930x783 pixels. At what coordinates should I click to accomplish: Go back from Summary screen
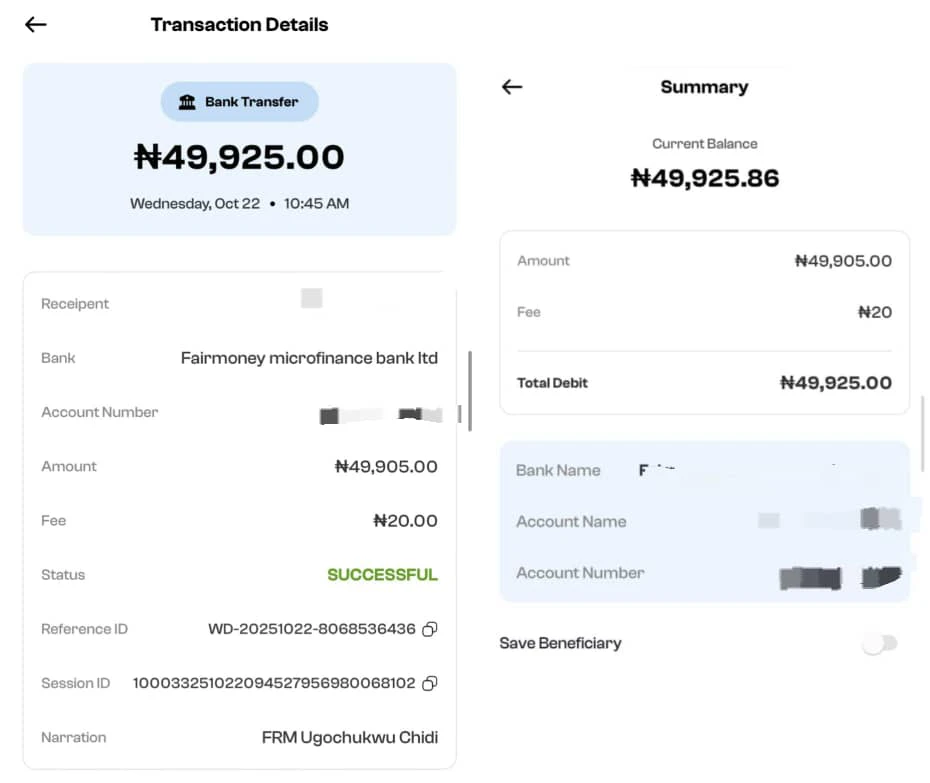click(512, 87)
